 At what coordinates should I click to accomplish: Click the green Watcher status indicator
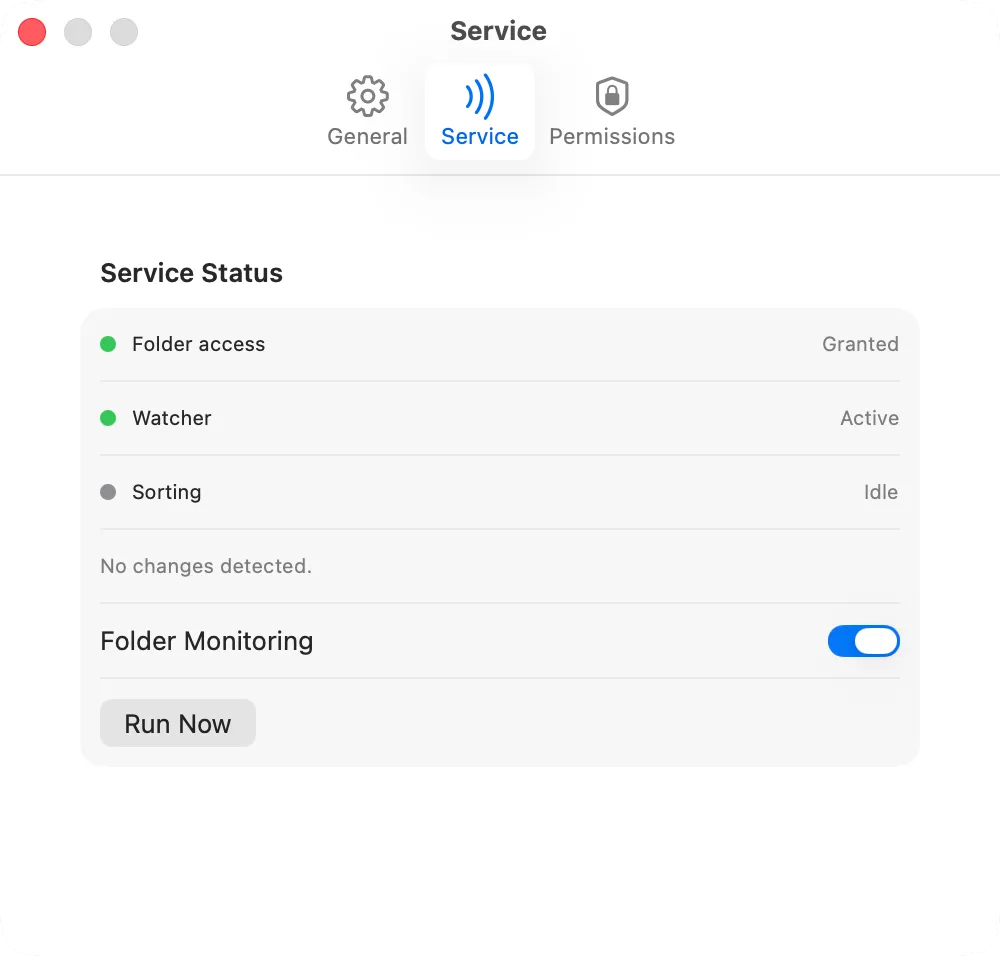point(108,418)
